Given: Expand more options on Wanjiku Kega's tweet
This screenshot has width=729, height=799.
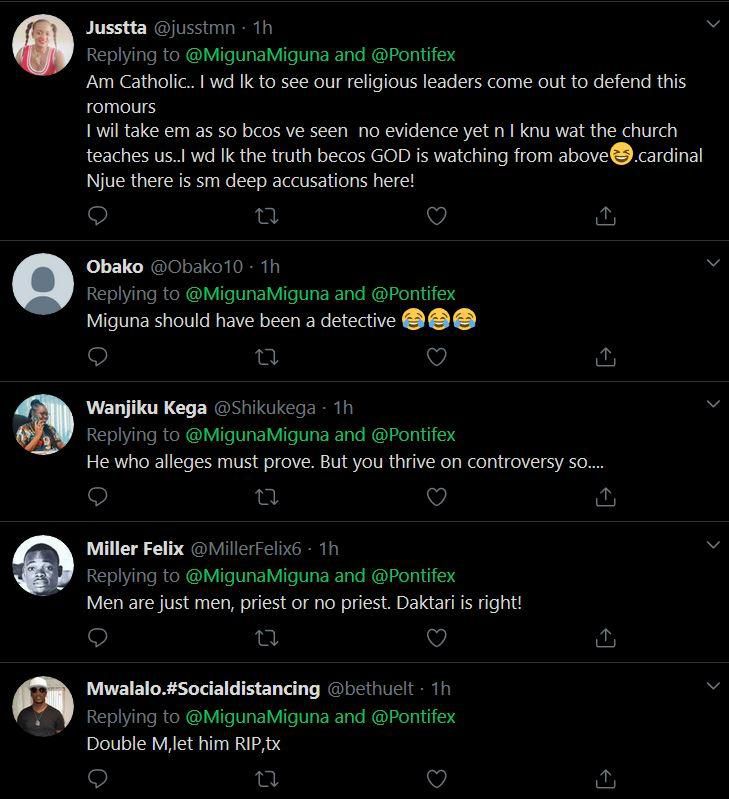Looking at the screenshot, I should click(x=712, y=404).
